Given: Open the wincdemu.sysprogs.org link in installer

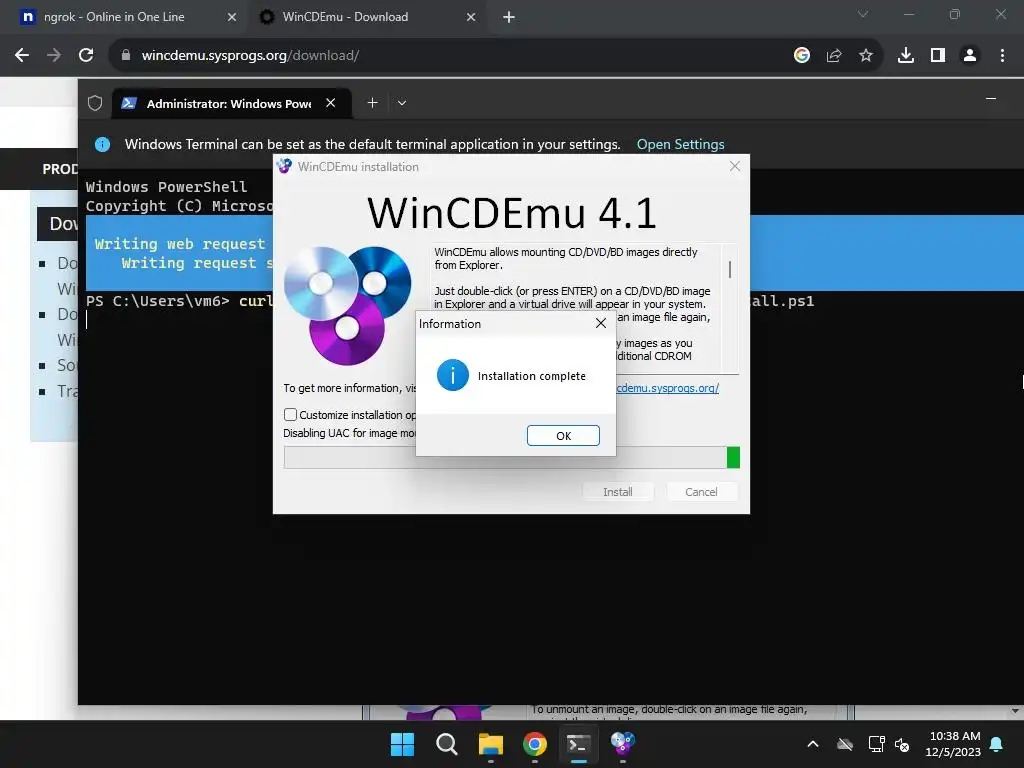Looking at the screenshot, I should pyautogui.click(x=667, y=388).
